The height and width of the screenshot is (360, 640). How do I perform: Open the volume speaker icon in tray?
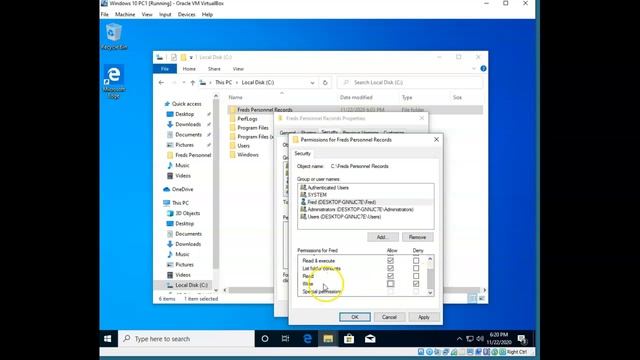coord(480,339)
